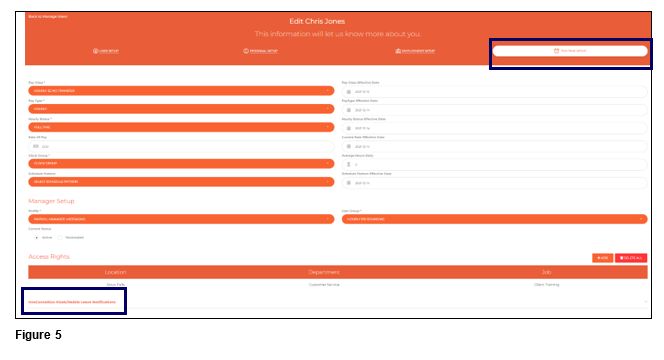This screenshot has width=664, height=360.
Task: Select the Terminated status radio button
Action: click(x=60, y=238)
